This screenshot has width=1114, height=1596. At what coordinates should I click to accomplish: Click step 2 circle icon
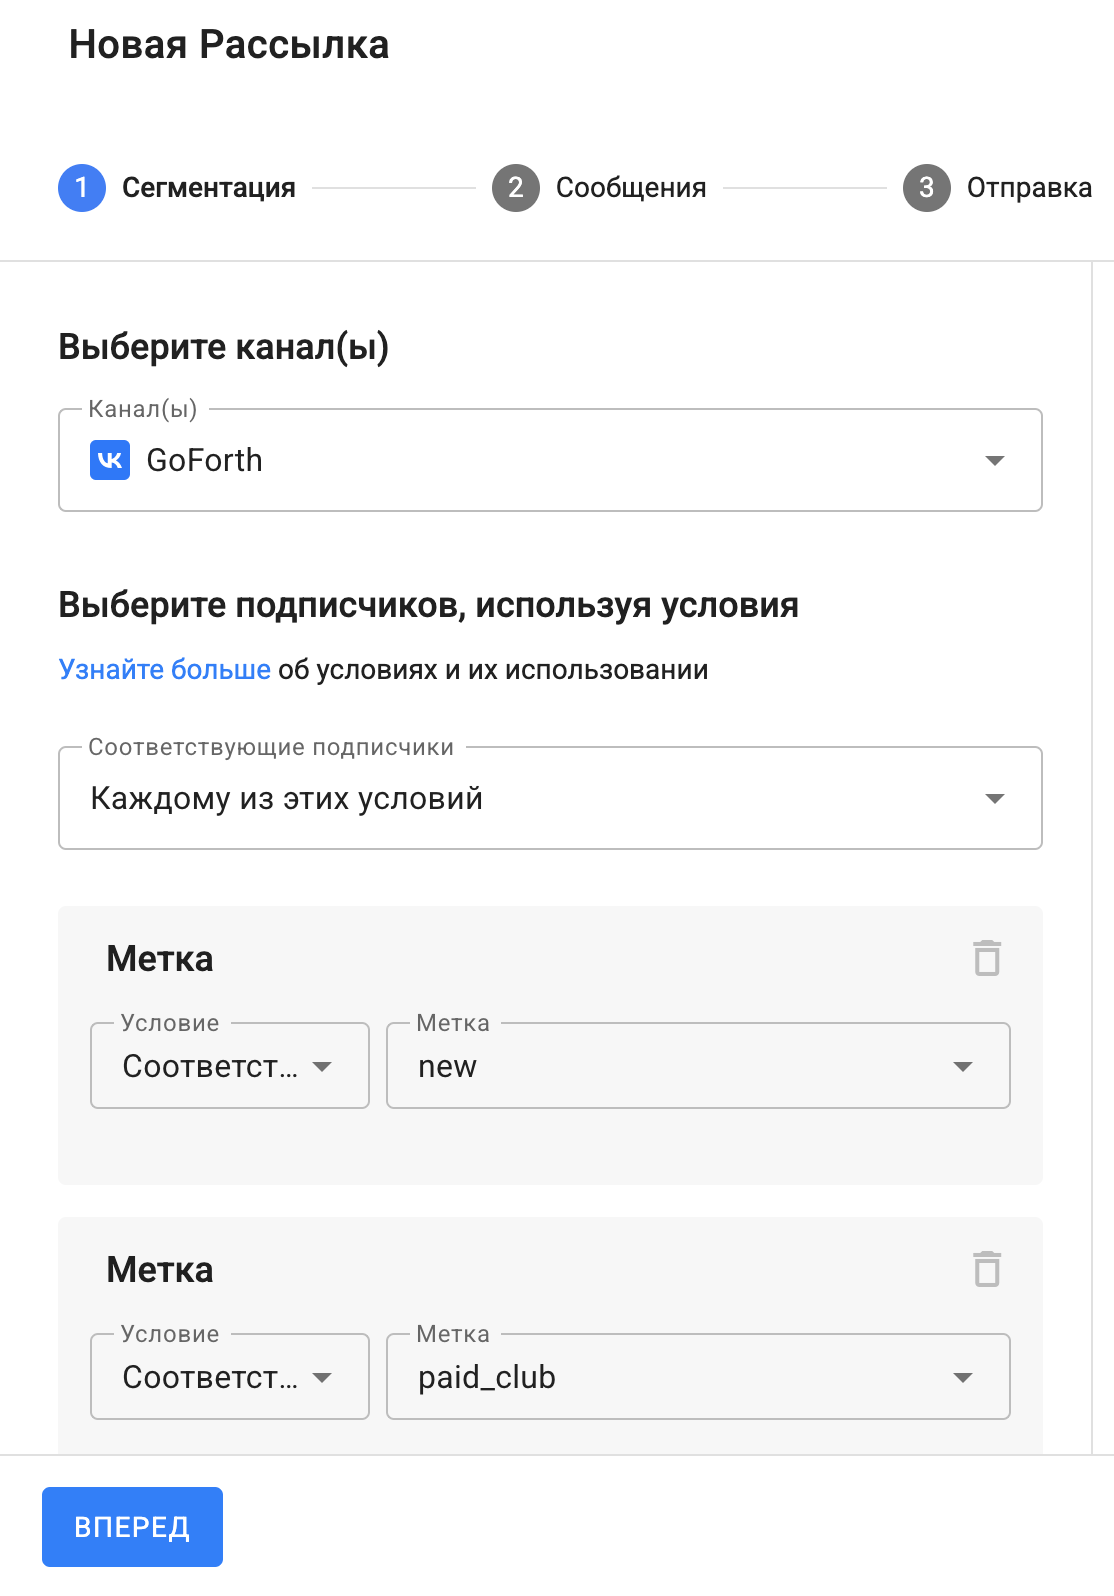point(516,188)
